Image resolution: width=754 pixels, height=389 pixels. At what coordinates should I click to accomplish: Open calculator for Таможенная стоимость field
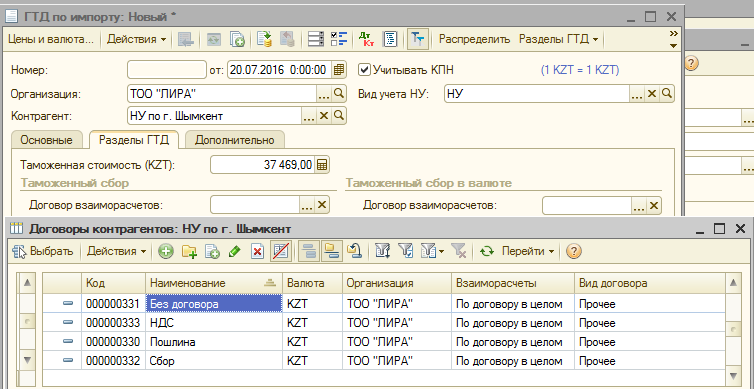[x=322, y=165]
